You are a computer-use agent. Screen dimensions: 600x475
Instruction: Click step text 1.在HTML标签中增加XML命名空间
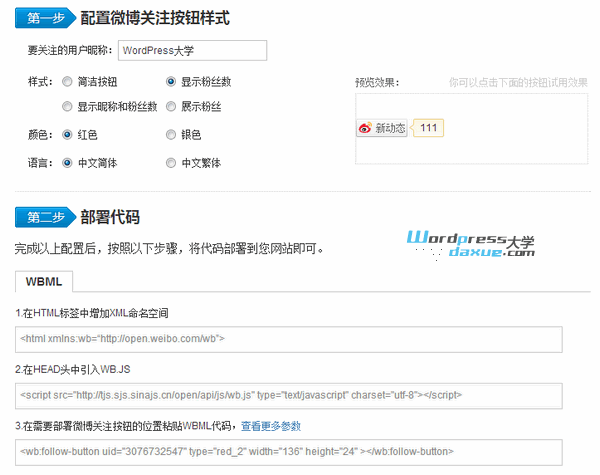tap(92, 313)
